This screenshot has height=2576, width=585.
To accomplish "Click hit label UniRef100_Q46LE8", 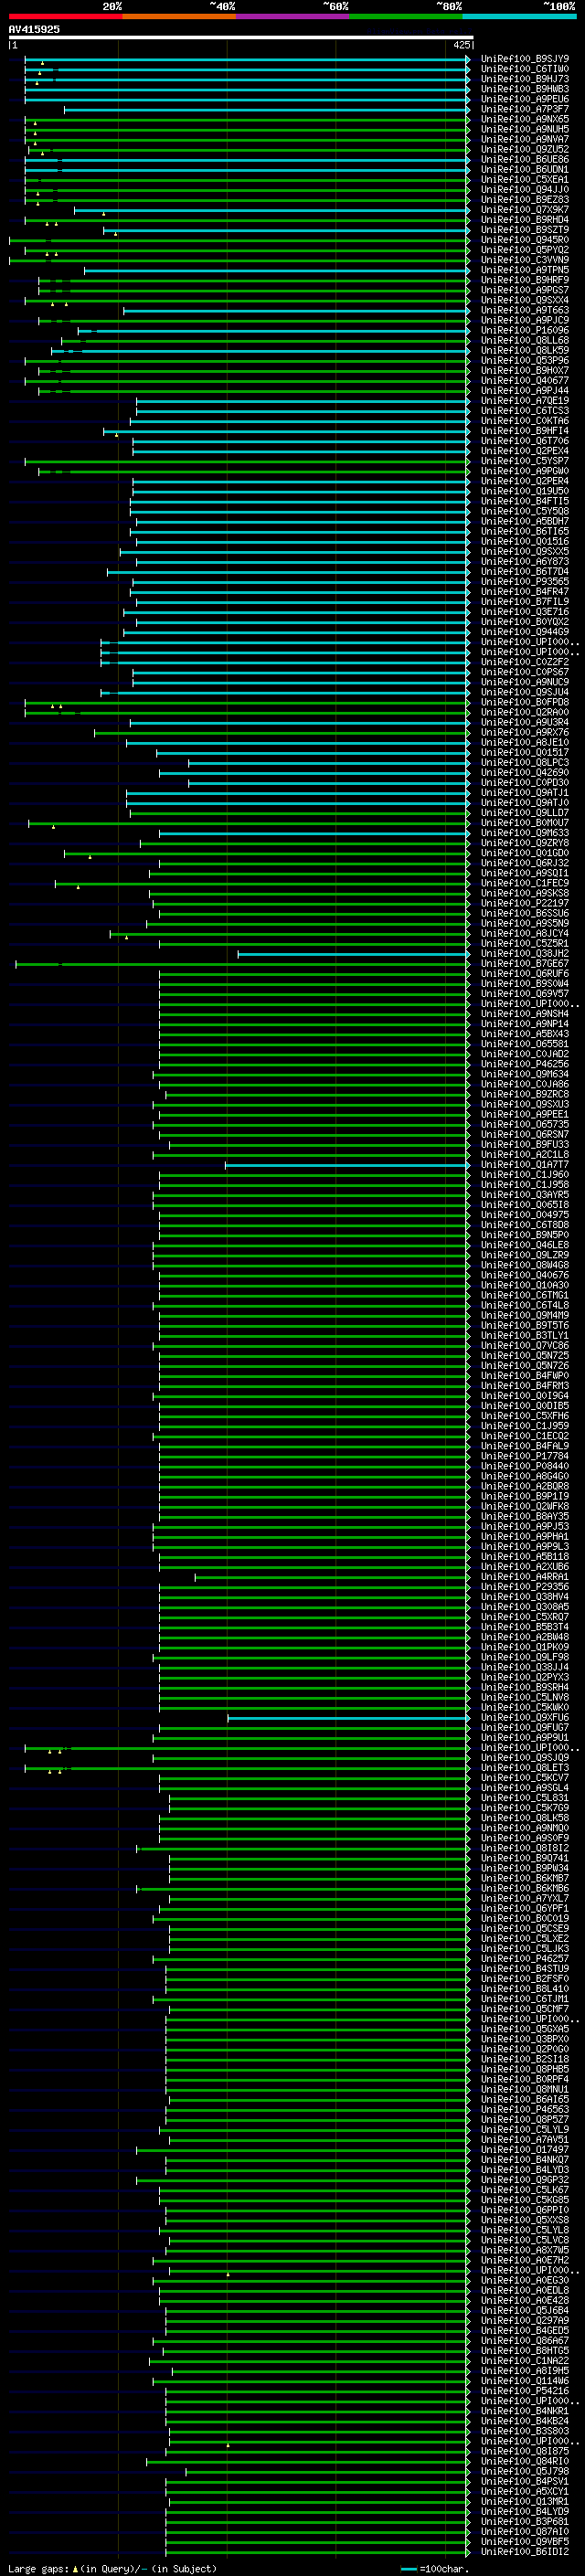I will [525, 1245].
